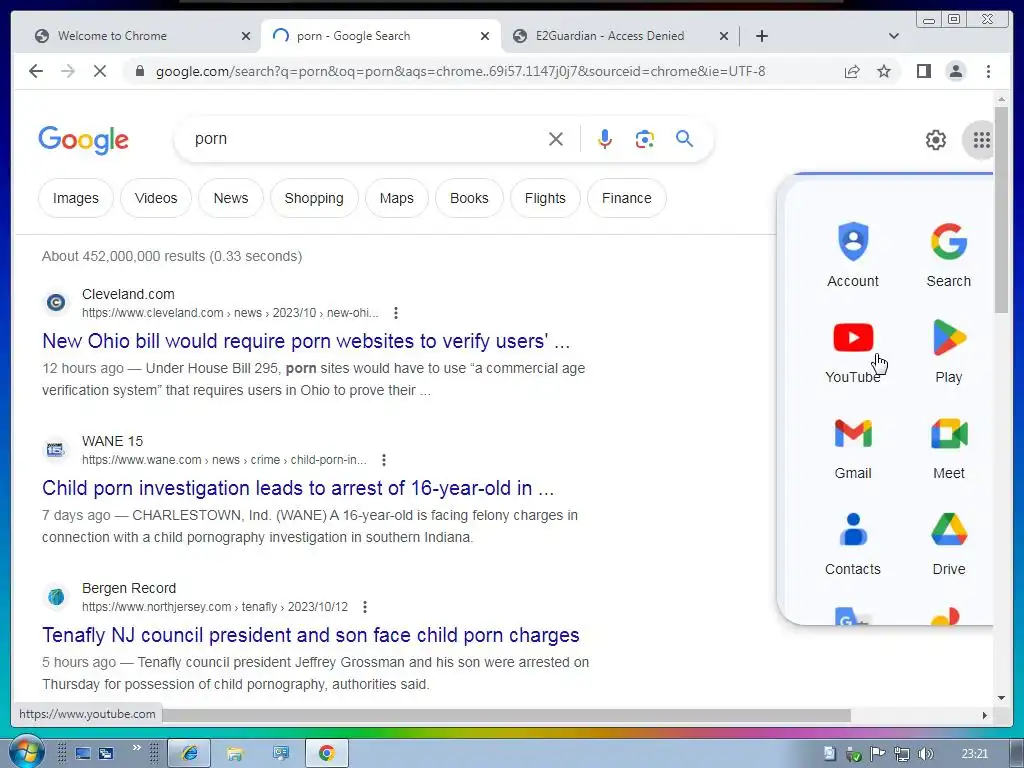Click the Bergen Record site name
The width and height of the screenshot is (1024, 768).
129,588
